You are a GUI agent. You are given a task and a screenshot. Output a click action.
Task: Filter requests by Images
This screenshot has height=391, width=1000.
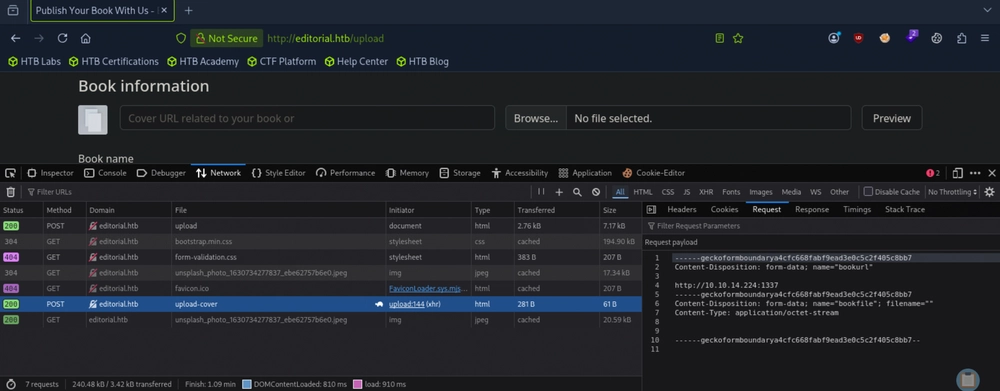click(x=761, y=192)
